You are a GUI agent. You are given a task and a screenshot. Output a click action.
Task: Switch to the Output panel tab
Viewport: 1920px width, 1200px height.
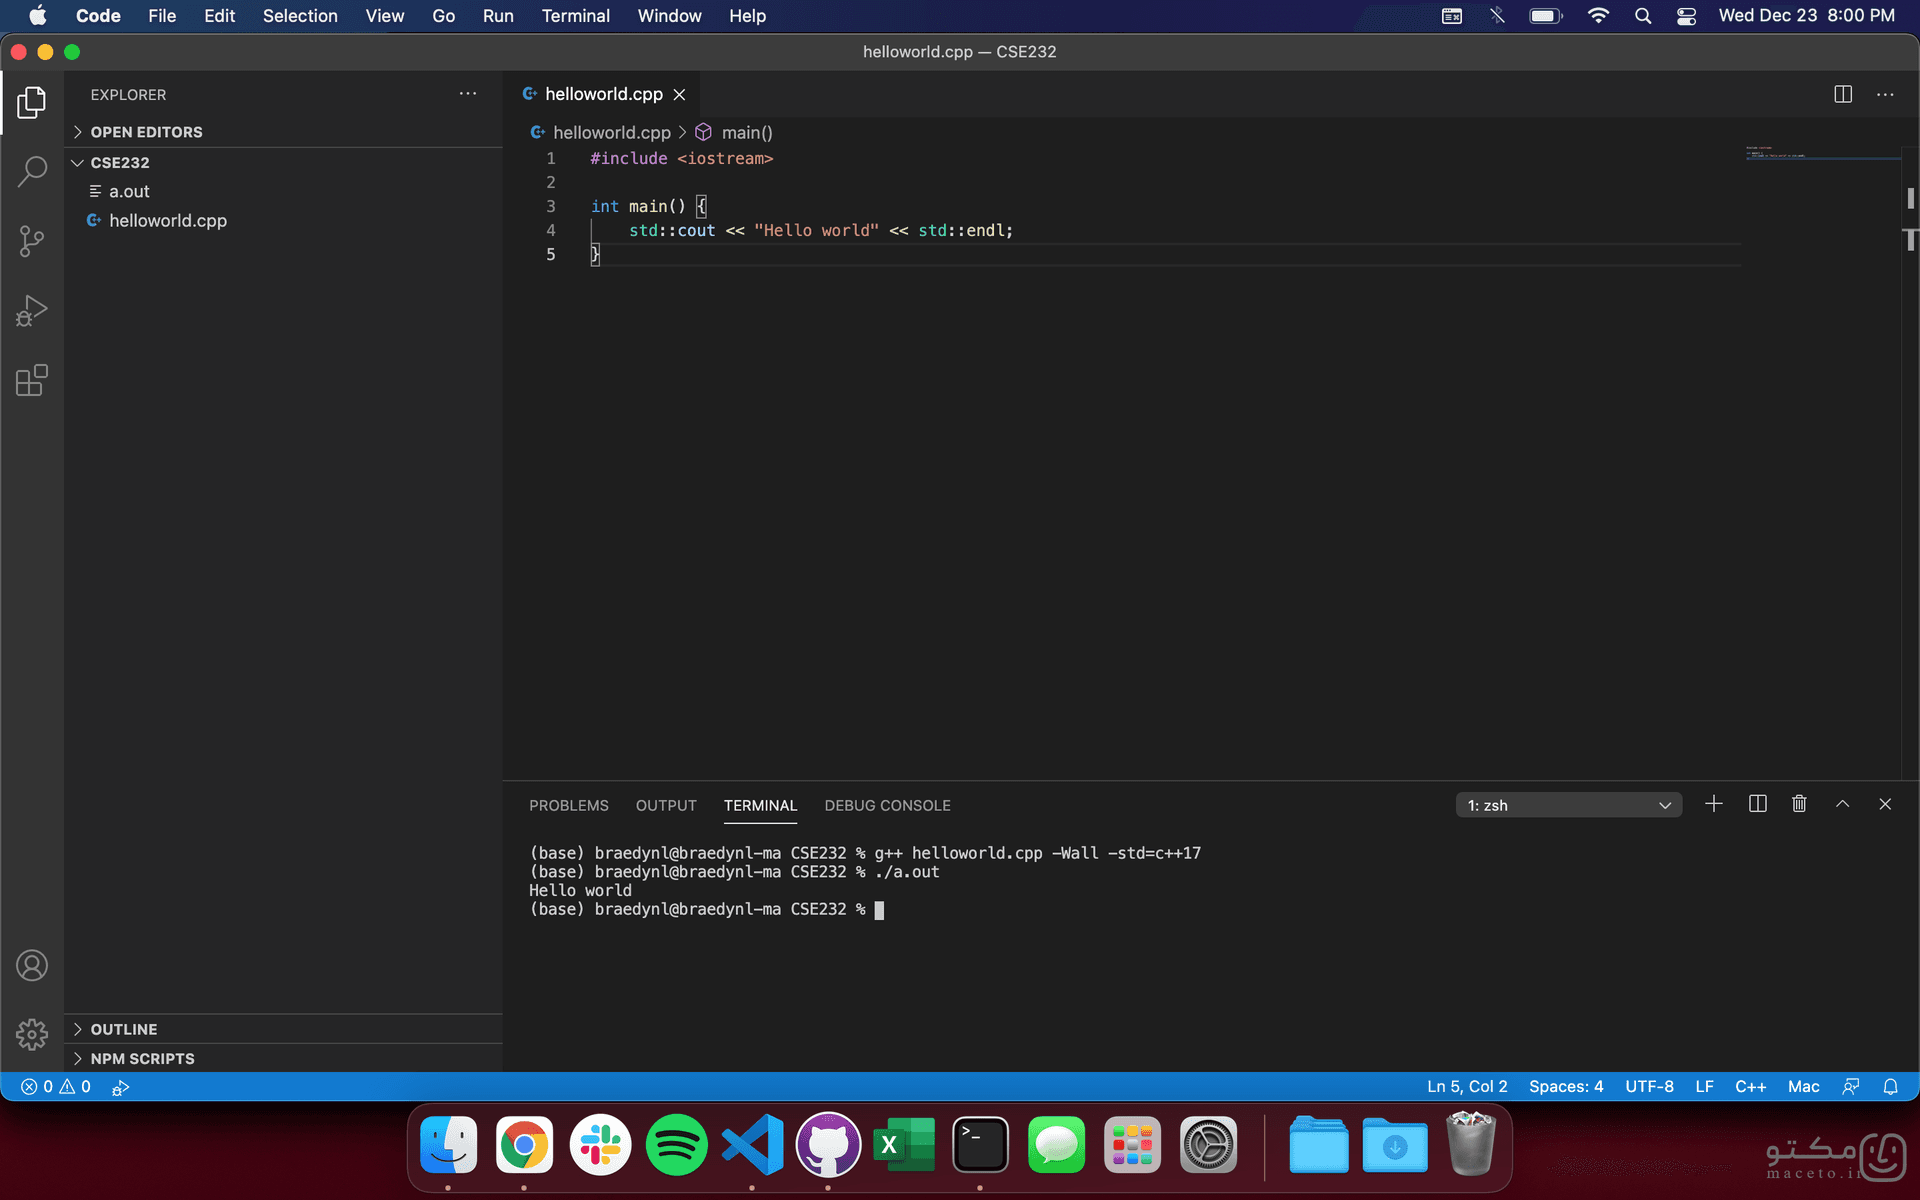[666, 805]
